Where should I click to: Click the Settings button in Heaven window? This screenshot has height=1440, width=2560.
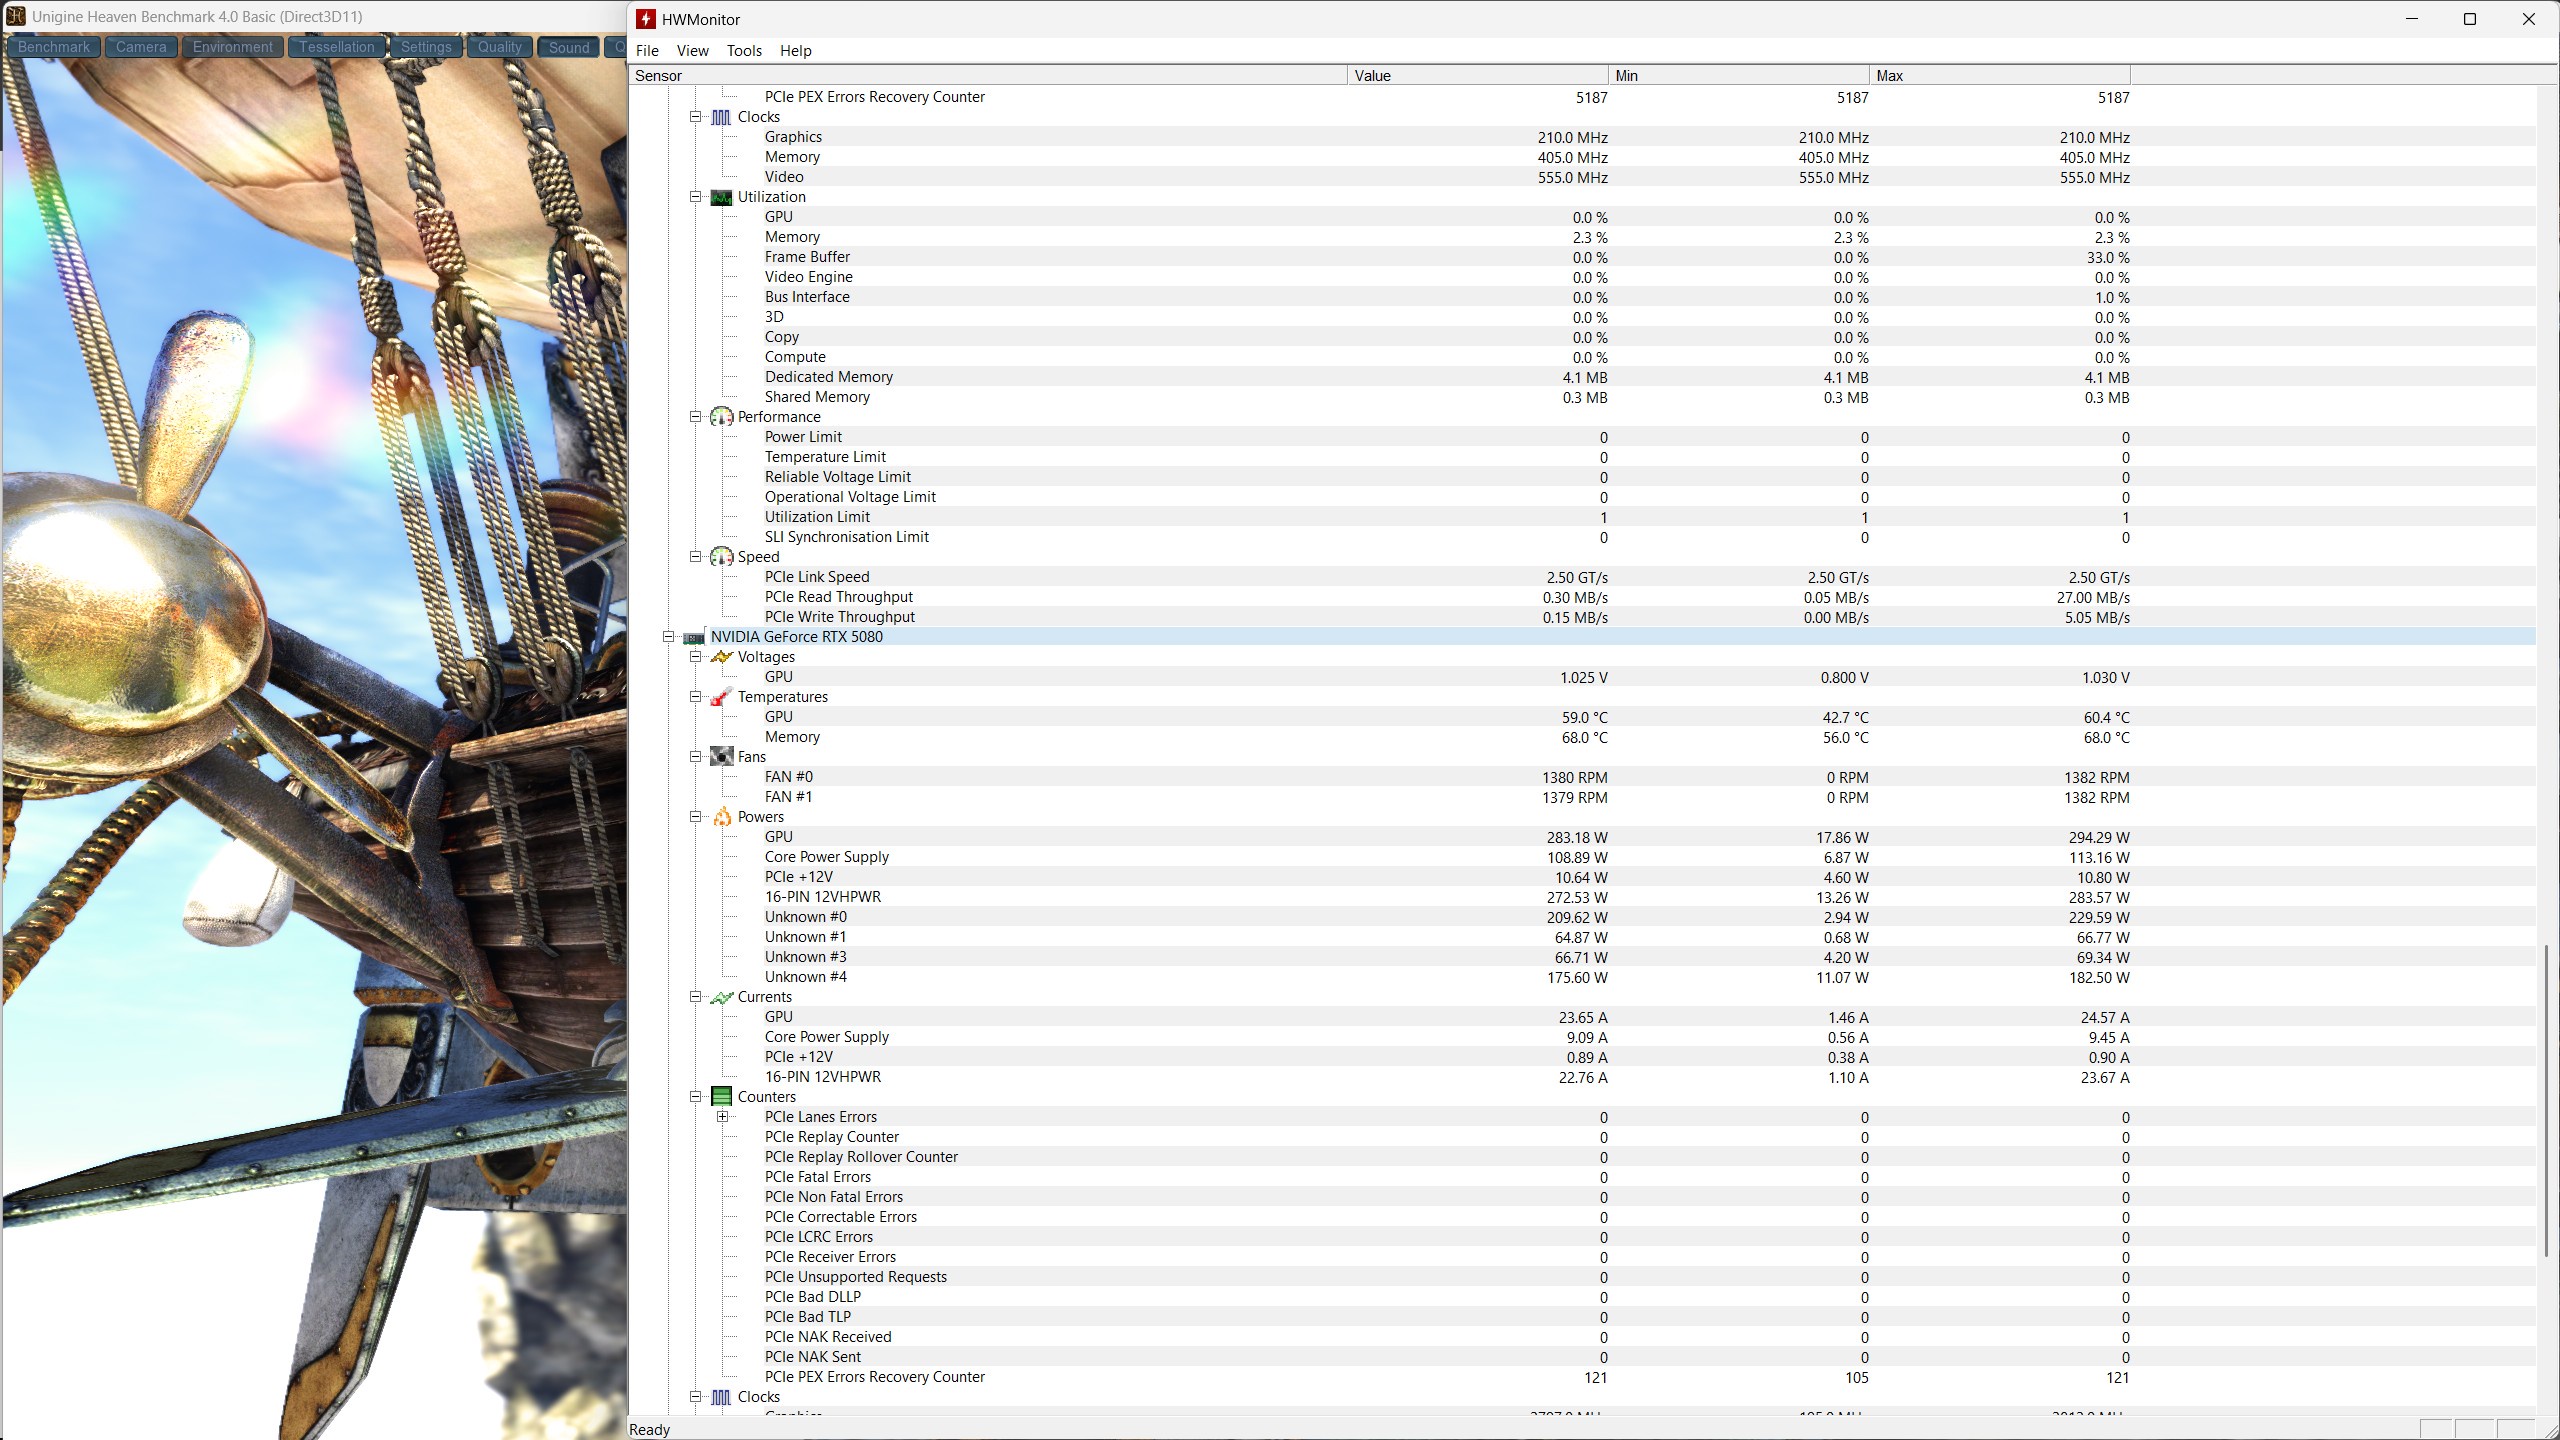(x=426, y=47)
